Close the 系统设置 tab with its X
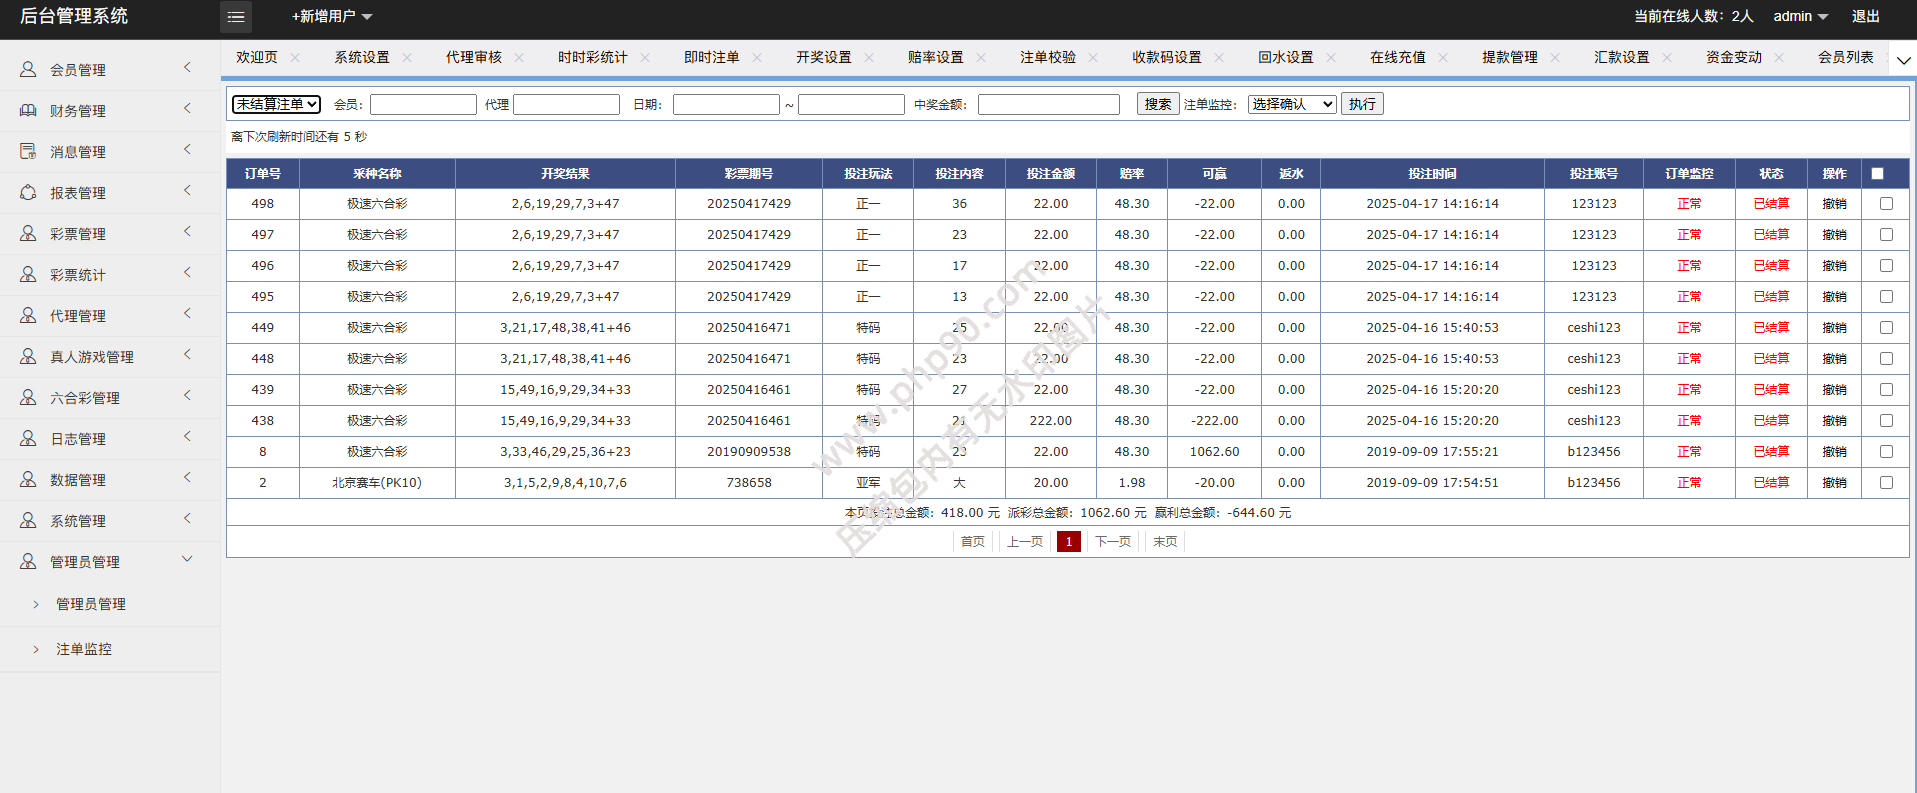Image resolution: width=1917 pixels, height=793 pixels. (407, 58)
